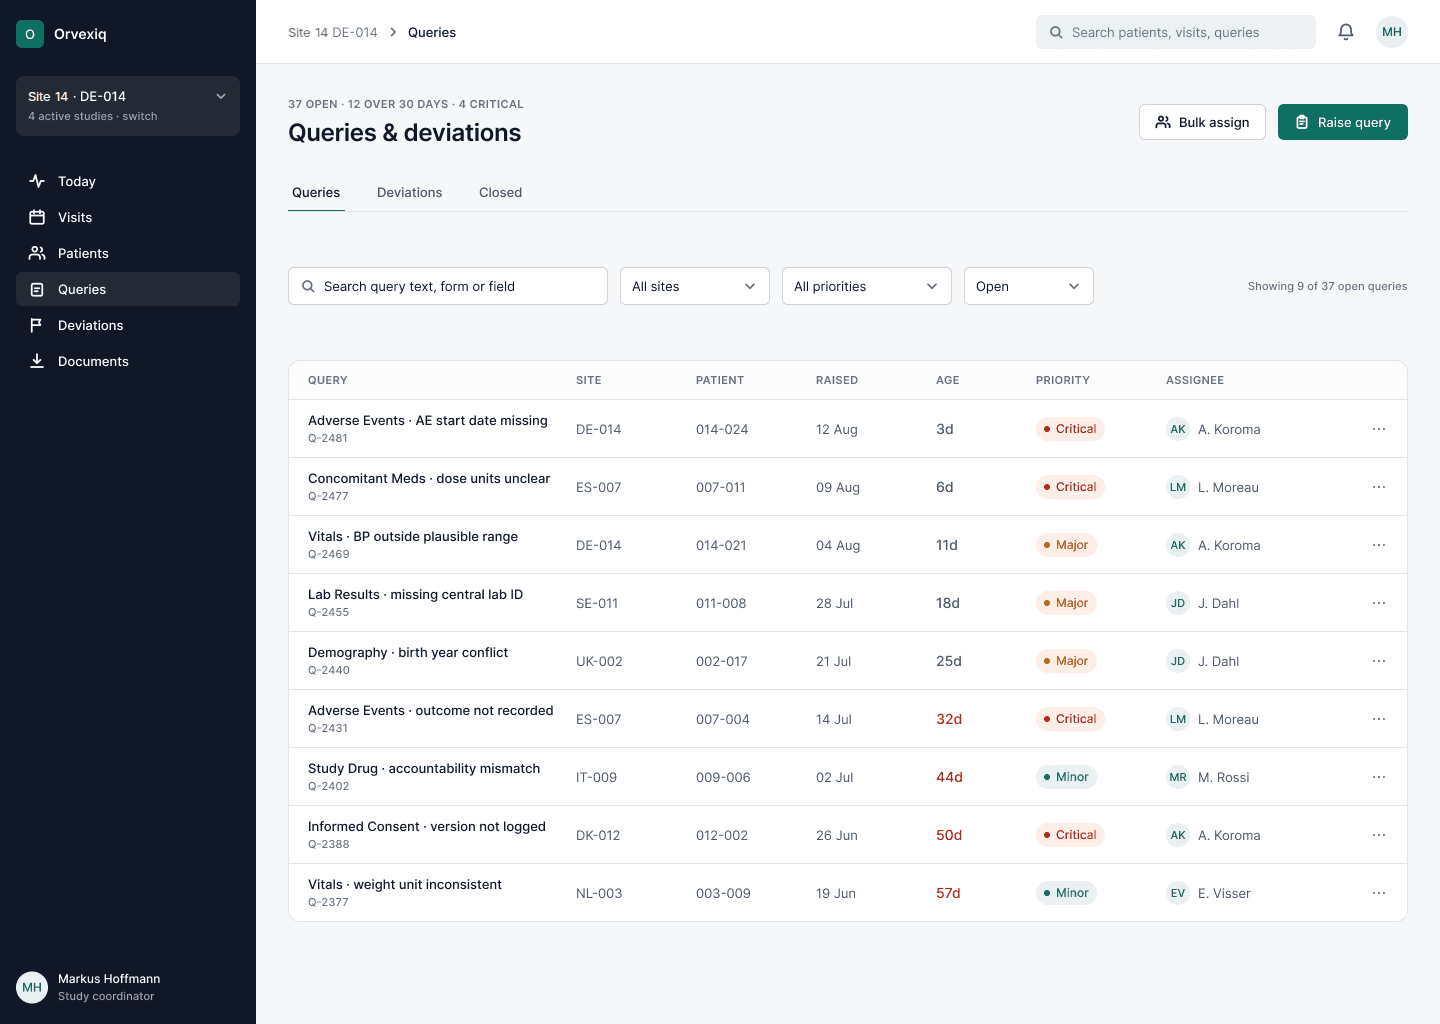Click Critical badge in Q-2481 row

point(1070,429)
